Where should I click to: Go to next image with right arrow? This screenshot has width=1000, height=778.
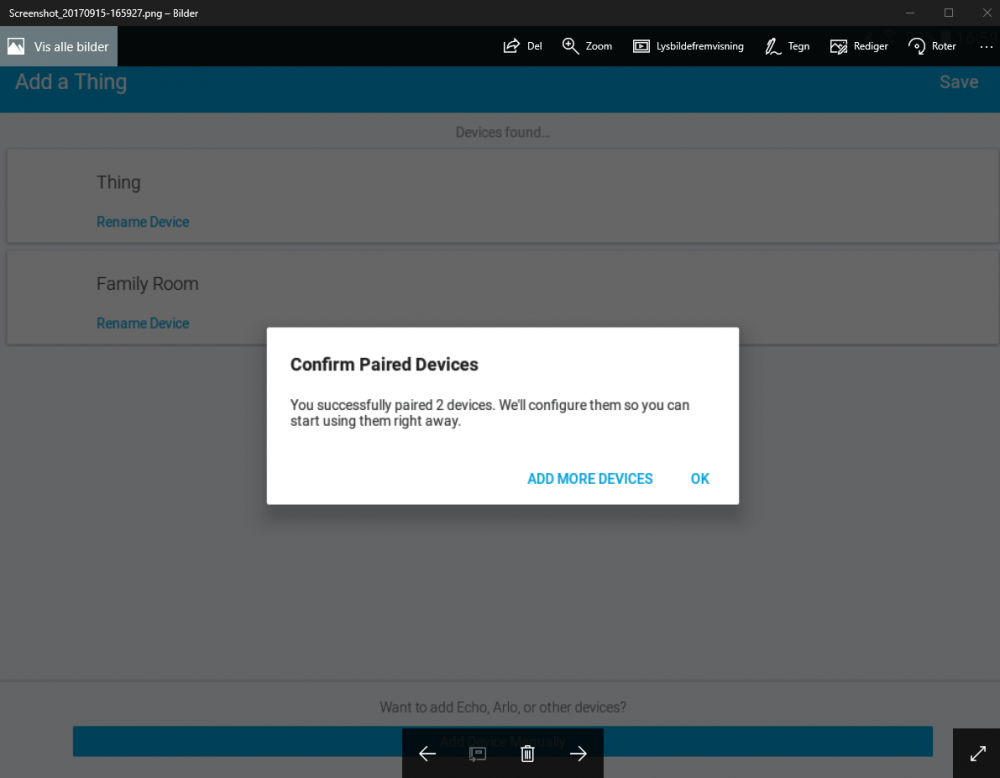[578, 754]
